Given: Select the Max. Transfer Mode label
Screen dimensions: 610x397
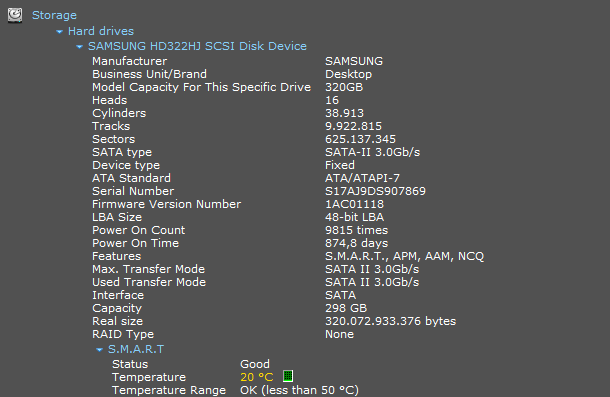Looking at the screenshot, I should [x=149, y=269].
